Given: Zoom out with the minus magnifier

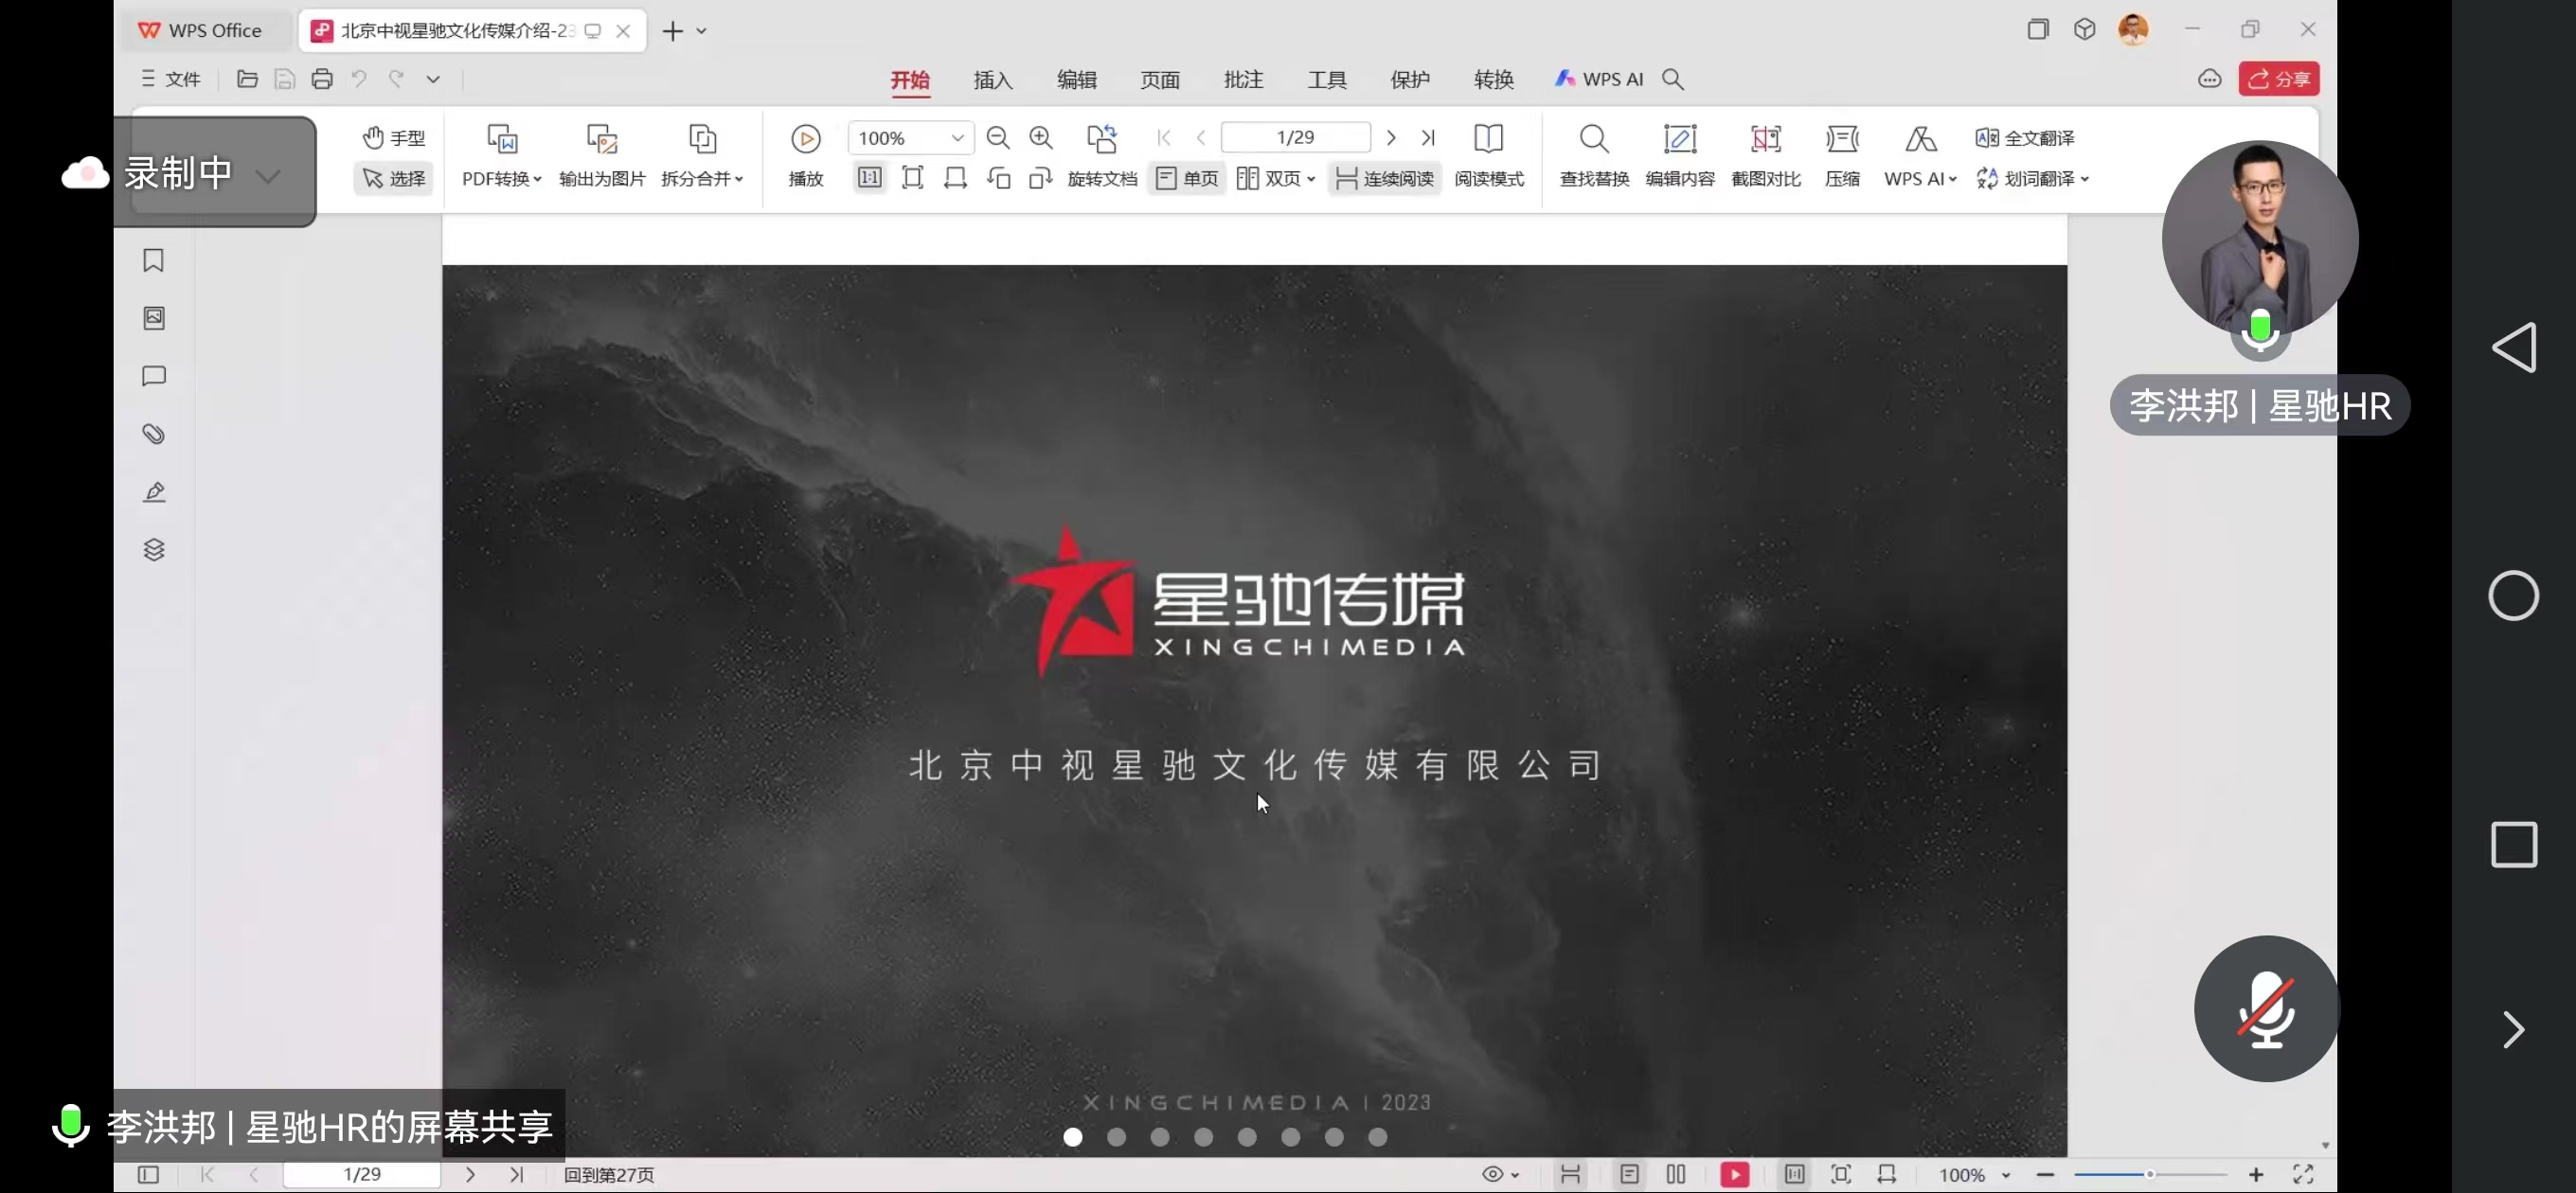Looking at the screenshot, I should (998, 138).
